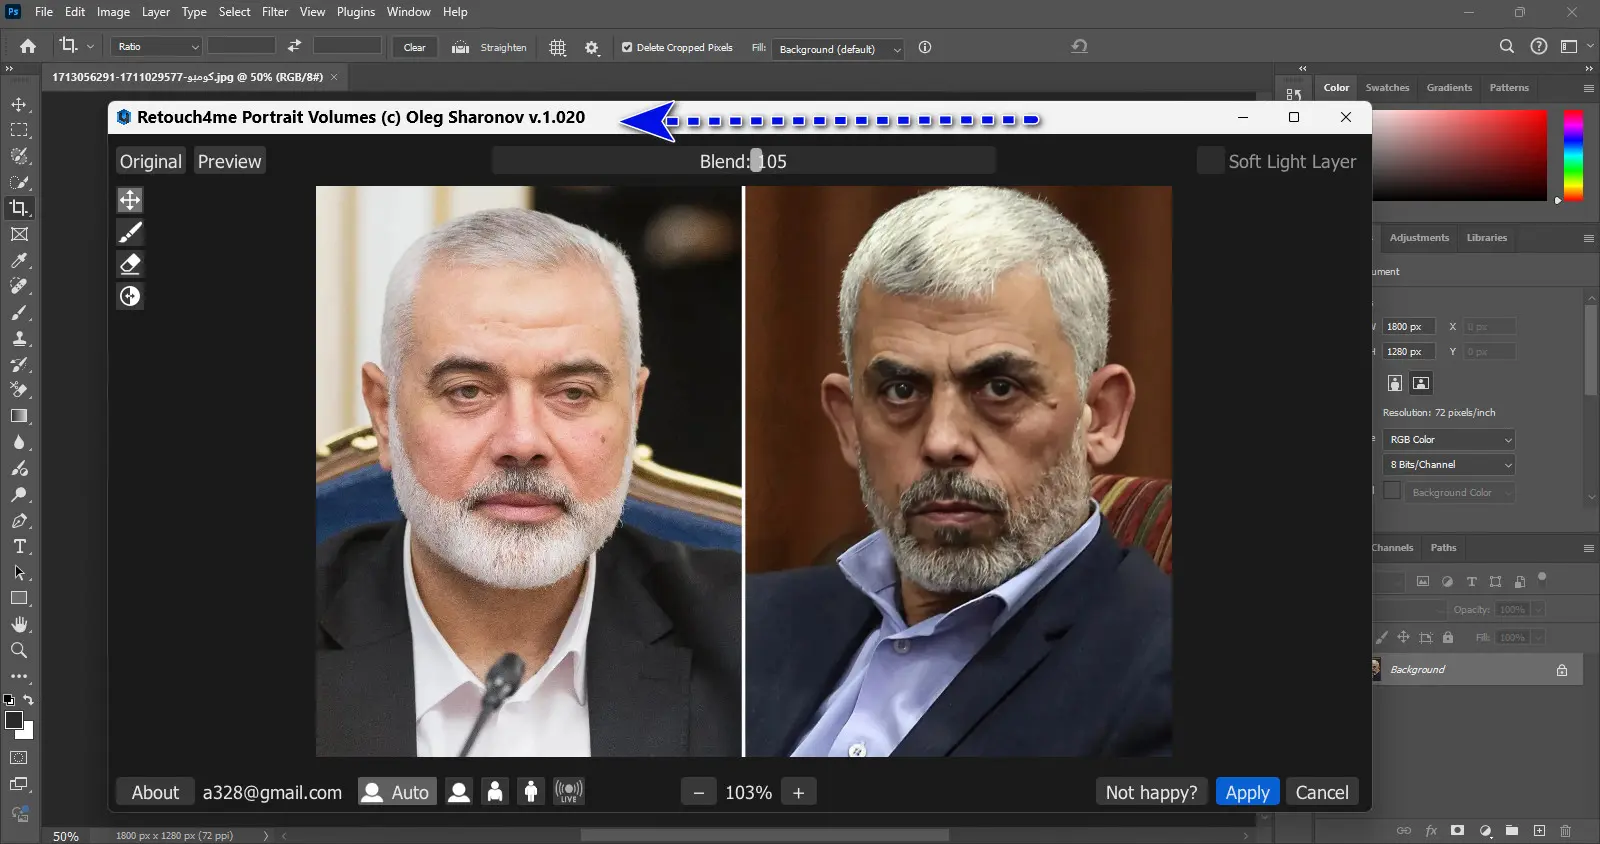Toggle lock on Background layer

tap(1562, 670)
